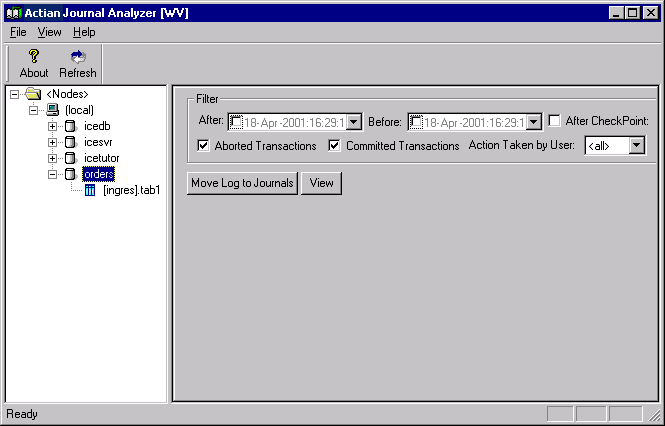Open the File menu

[x=18, y=32]
